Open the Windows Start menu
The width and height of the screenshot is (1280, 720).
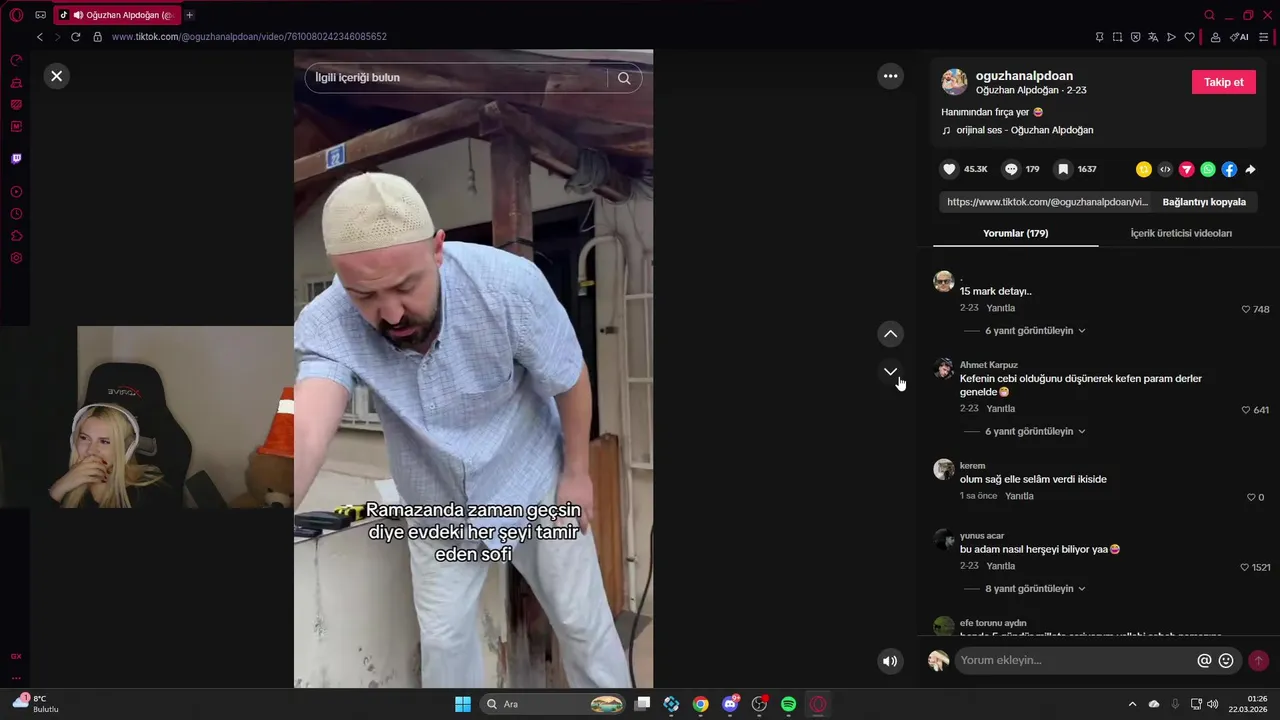463,704
